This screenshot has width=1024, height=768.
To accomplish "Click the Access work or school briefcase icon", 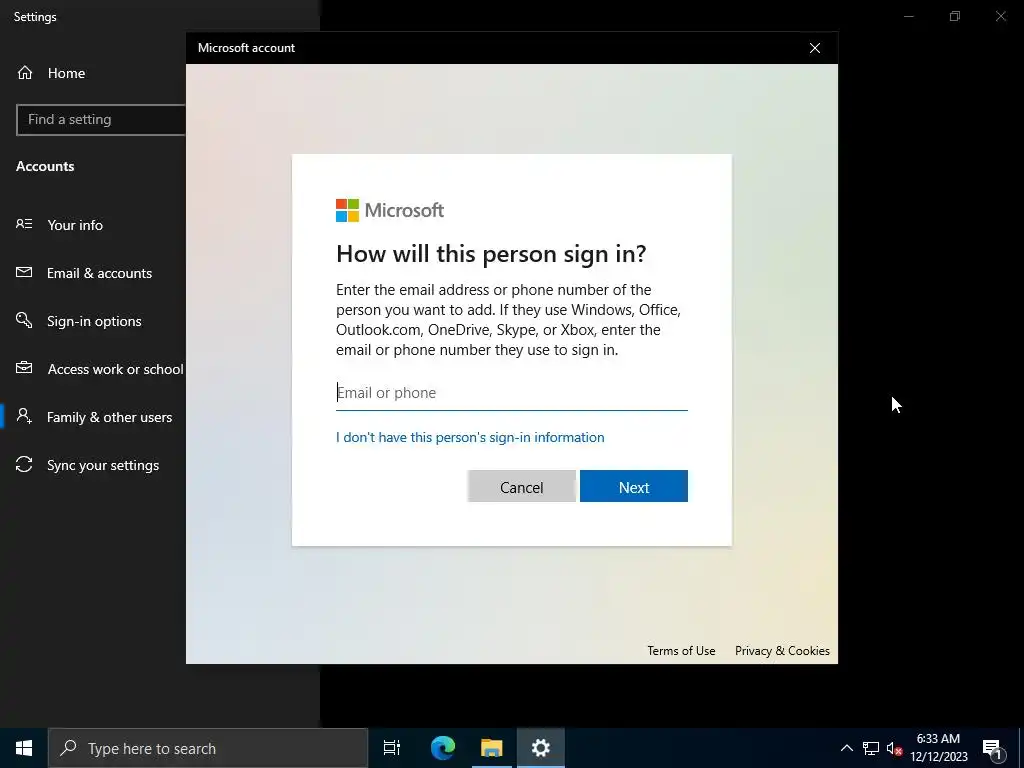I will click(24, 368).
